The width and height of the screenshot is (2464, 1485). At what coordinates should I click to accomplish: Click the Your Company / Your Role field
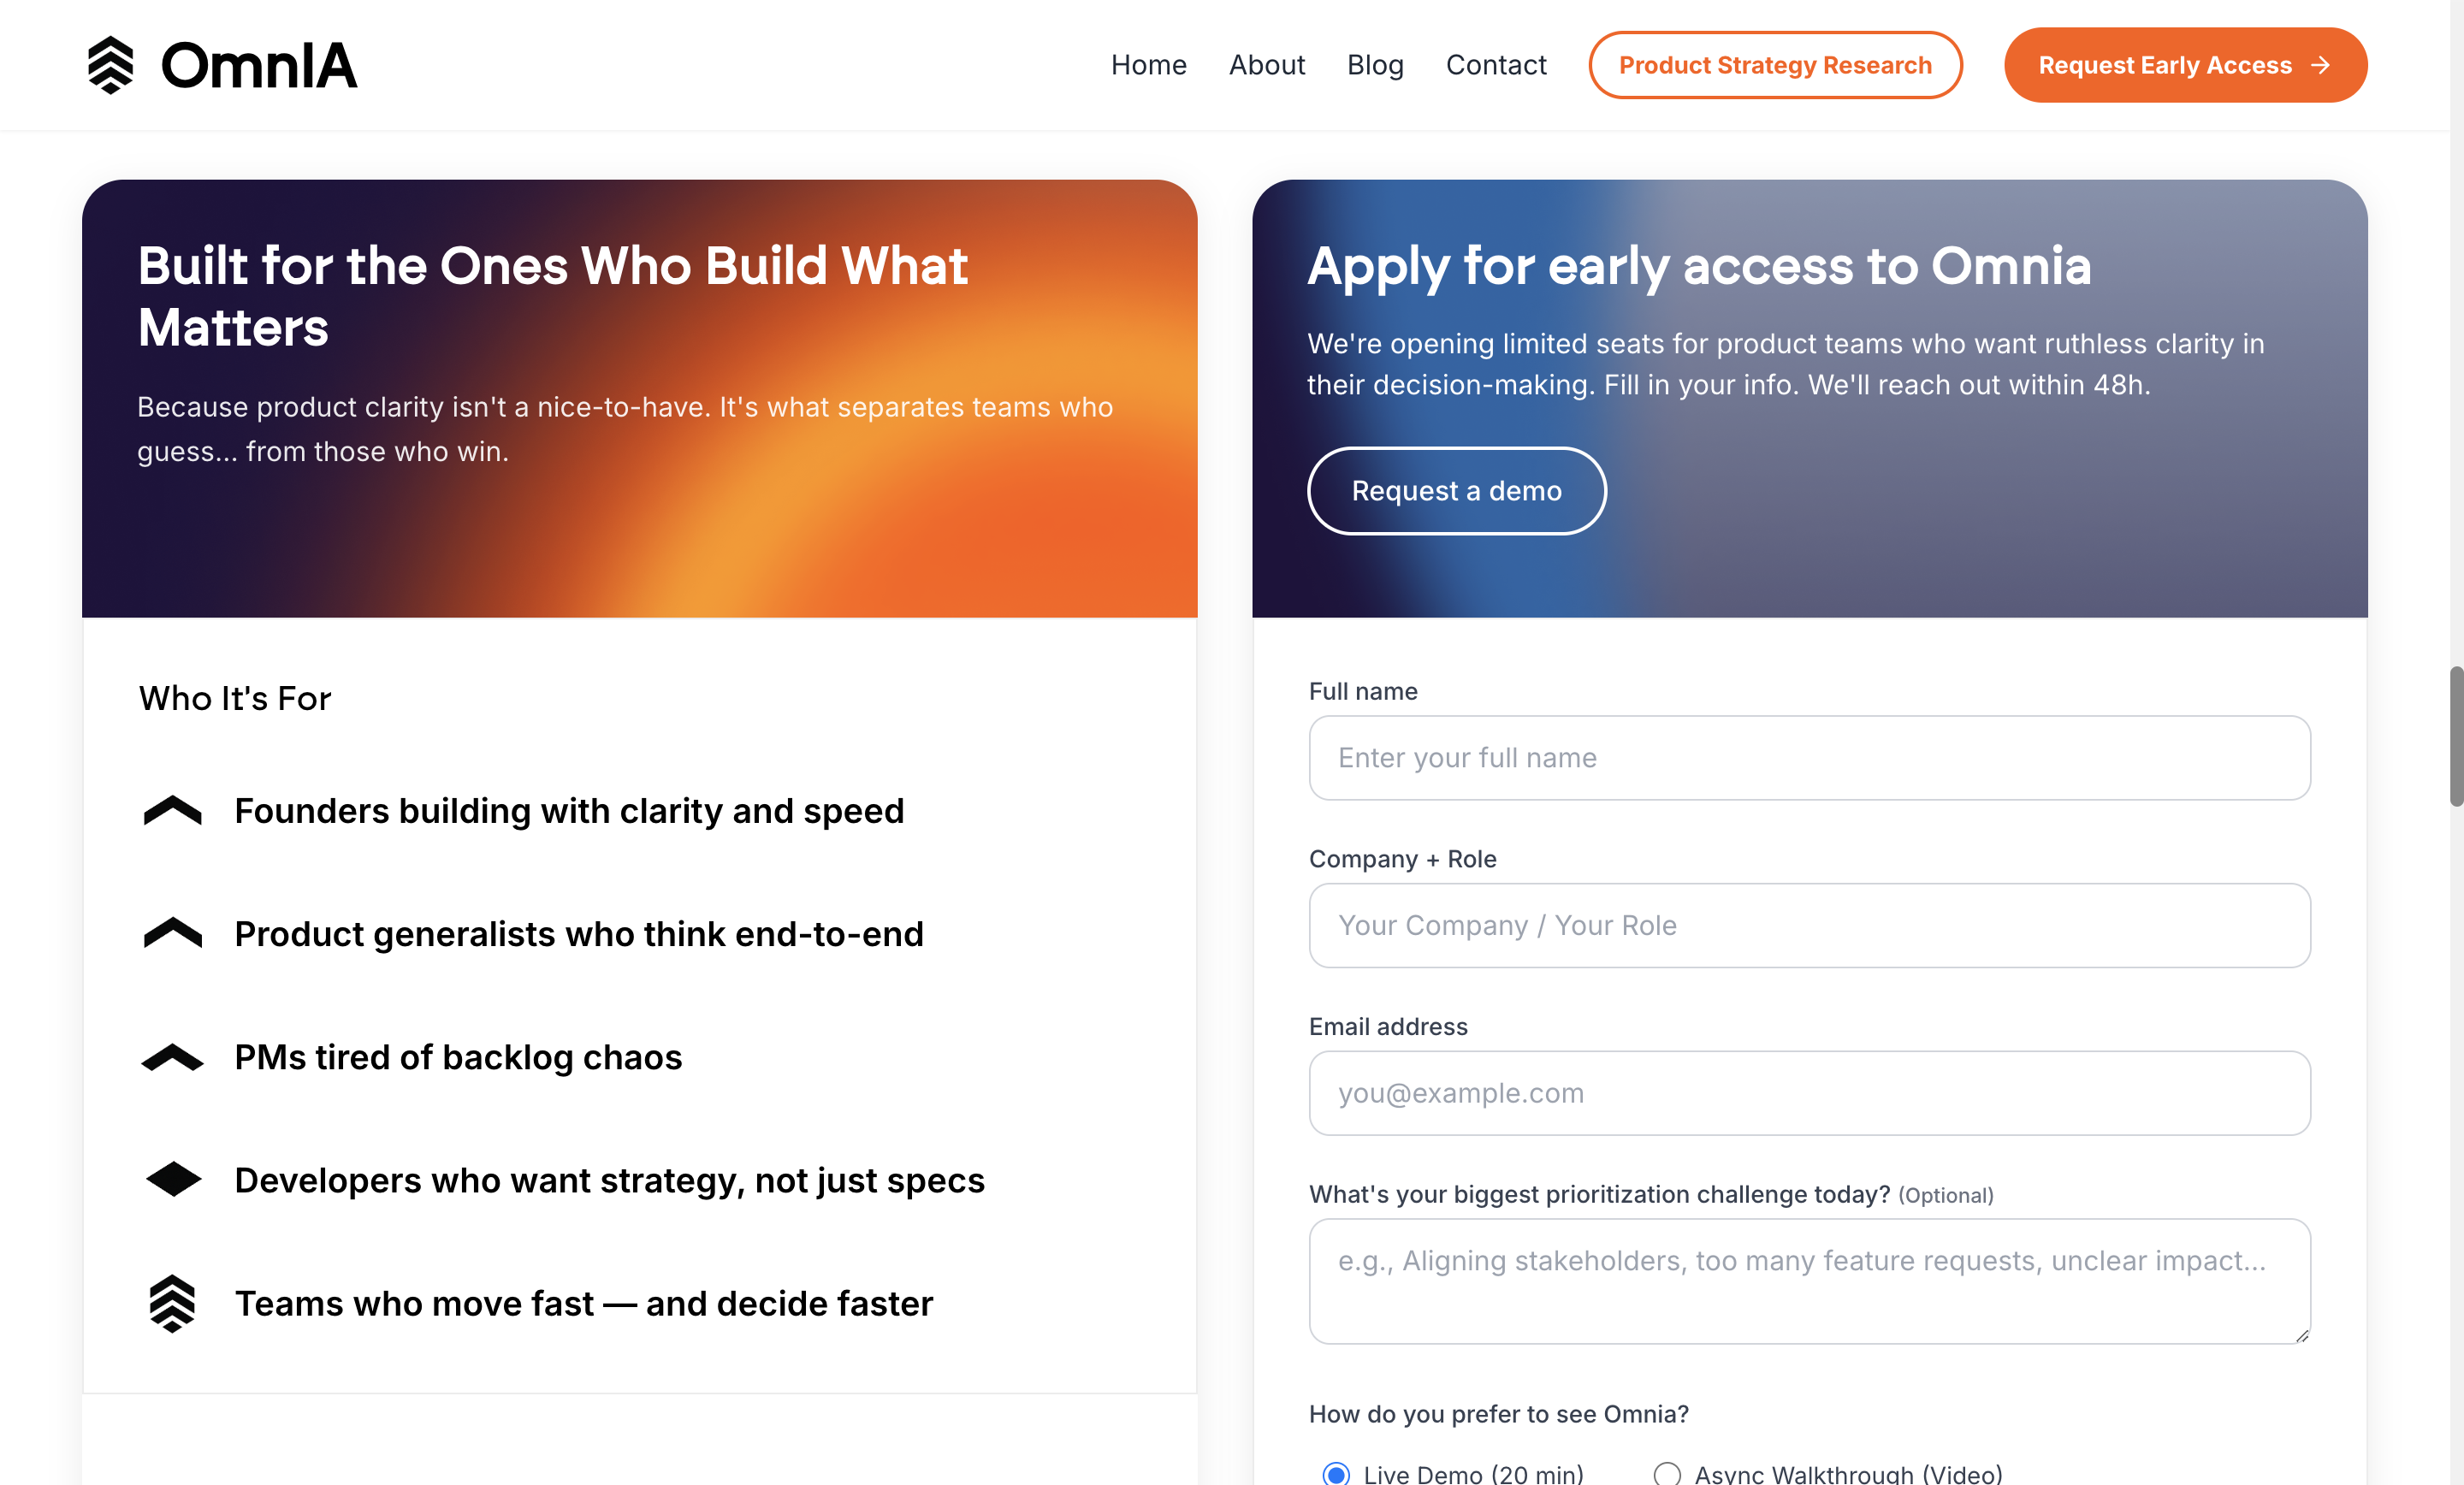point(1807,925)
